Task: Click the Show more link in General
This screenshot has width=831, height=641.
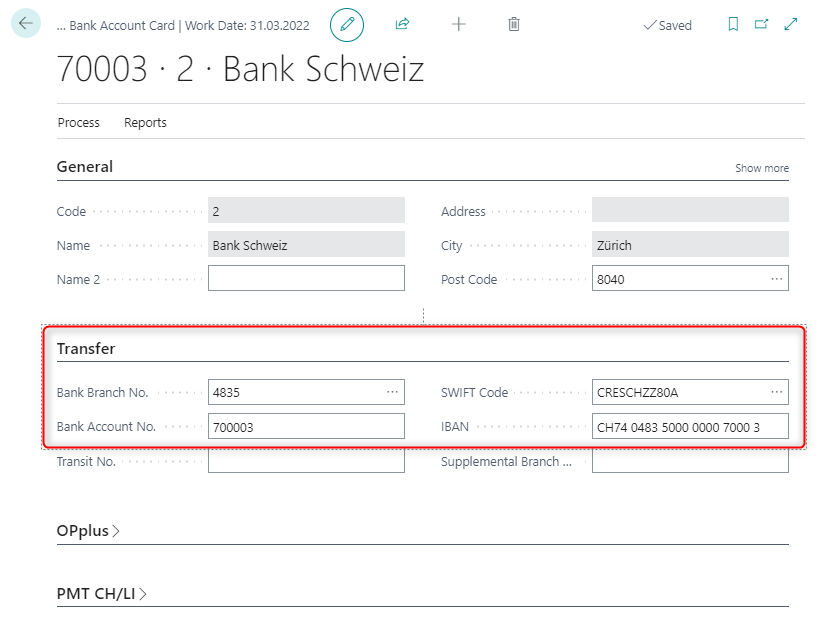Action: pyautogui.click(x=761, y=168)
